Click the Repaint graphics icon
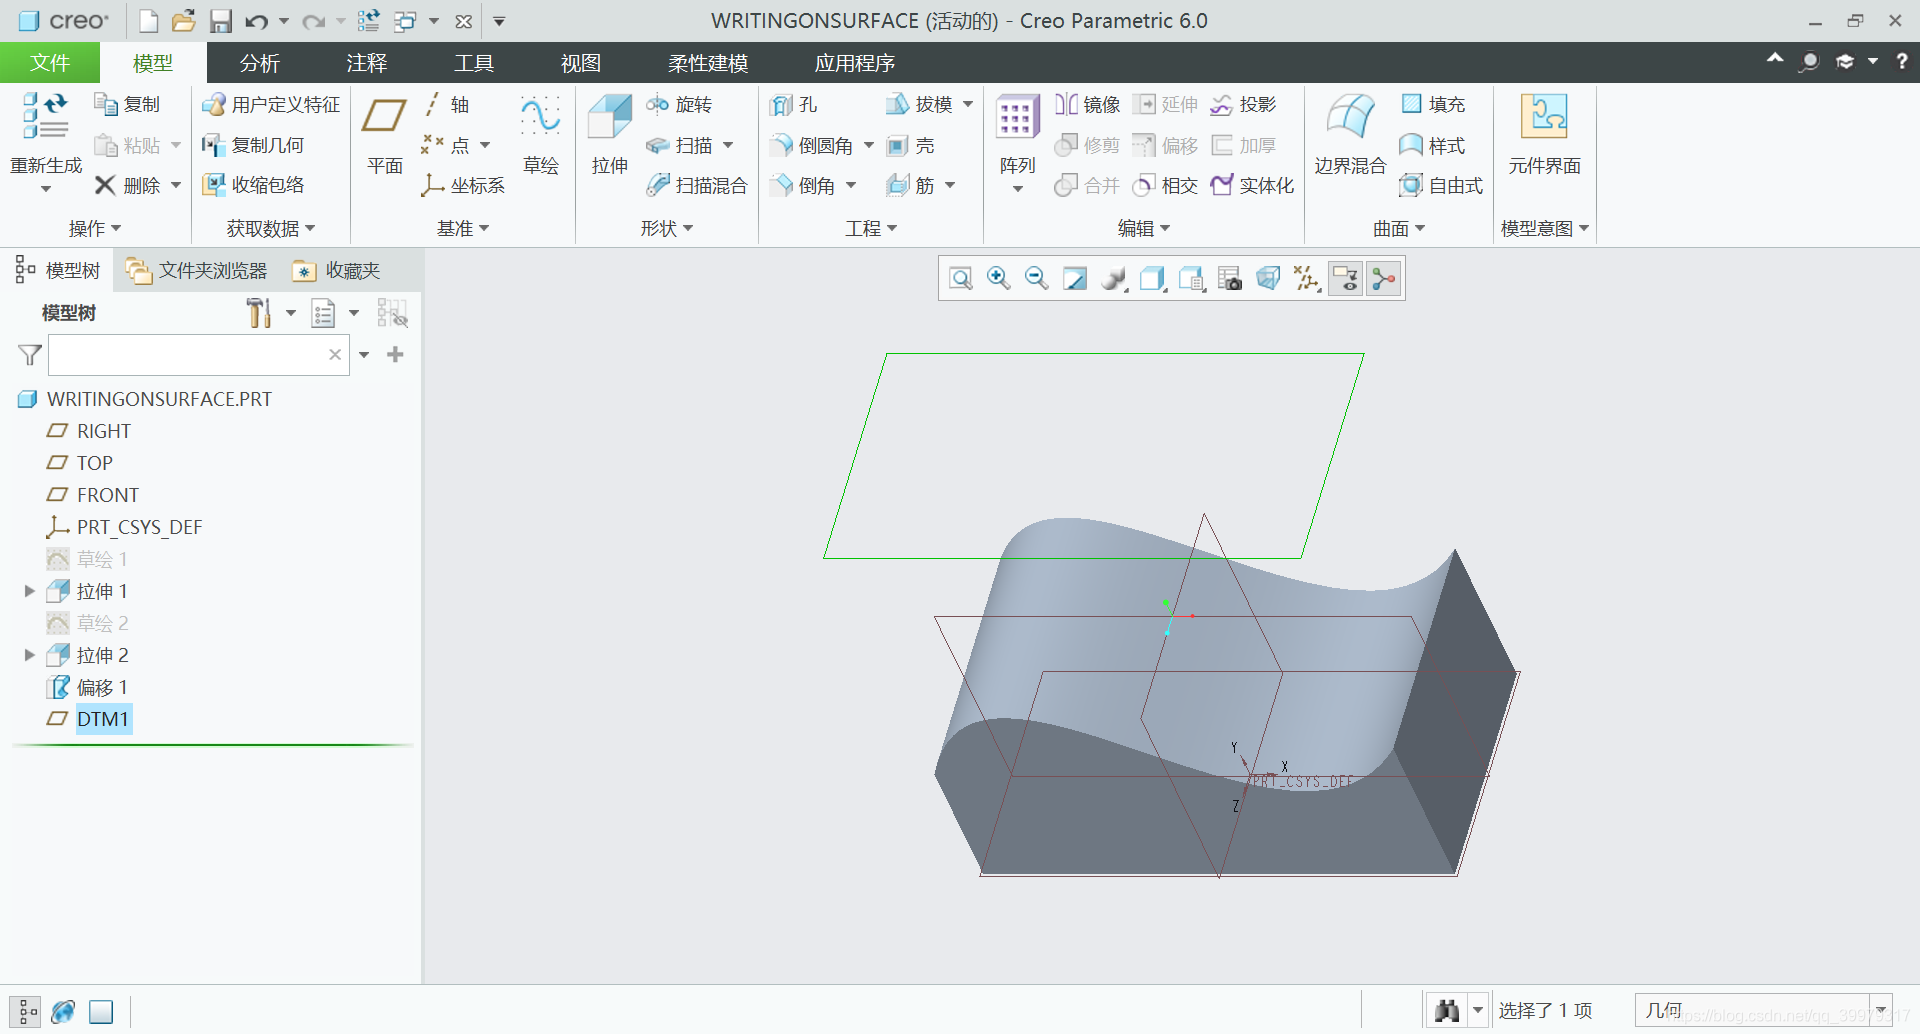1920x1034 pixels. pyautogui.click(x=1075, y=279)
